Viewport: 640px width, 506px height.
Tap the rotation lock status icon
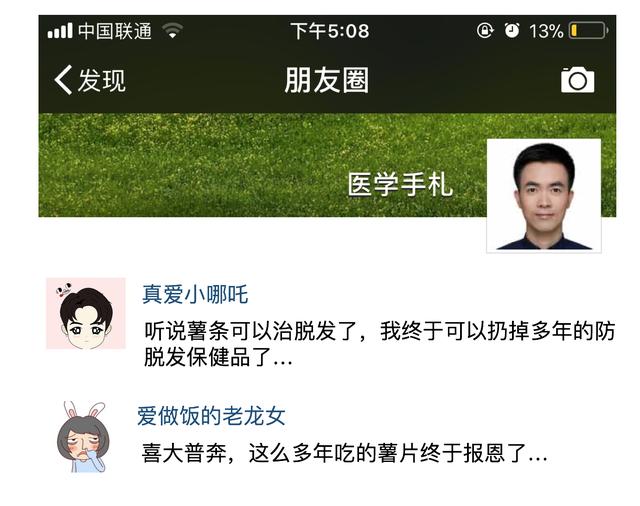[485, 31]
